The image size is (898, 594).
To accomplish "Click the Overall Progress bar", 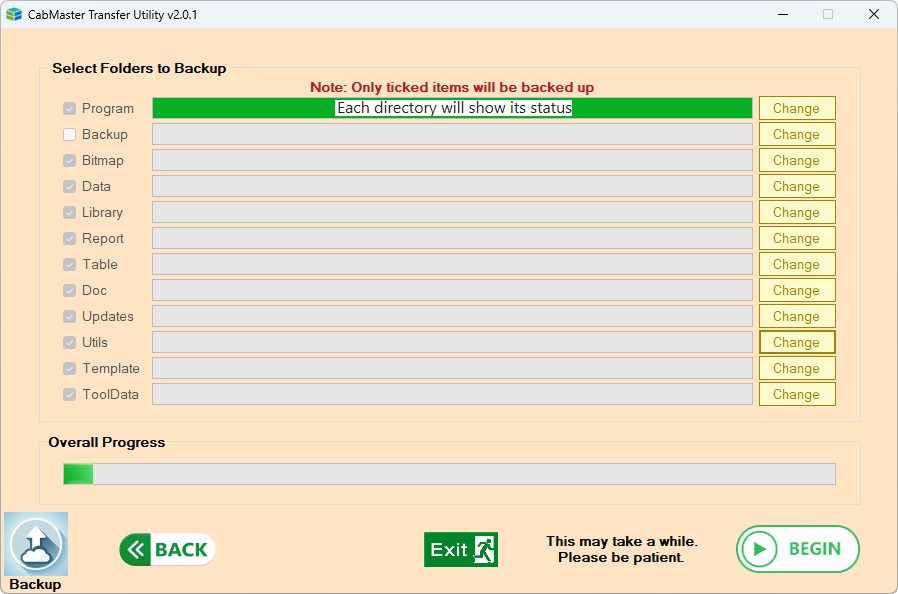I will 449,474.
